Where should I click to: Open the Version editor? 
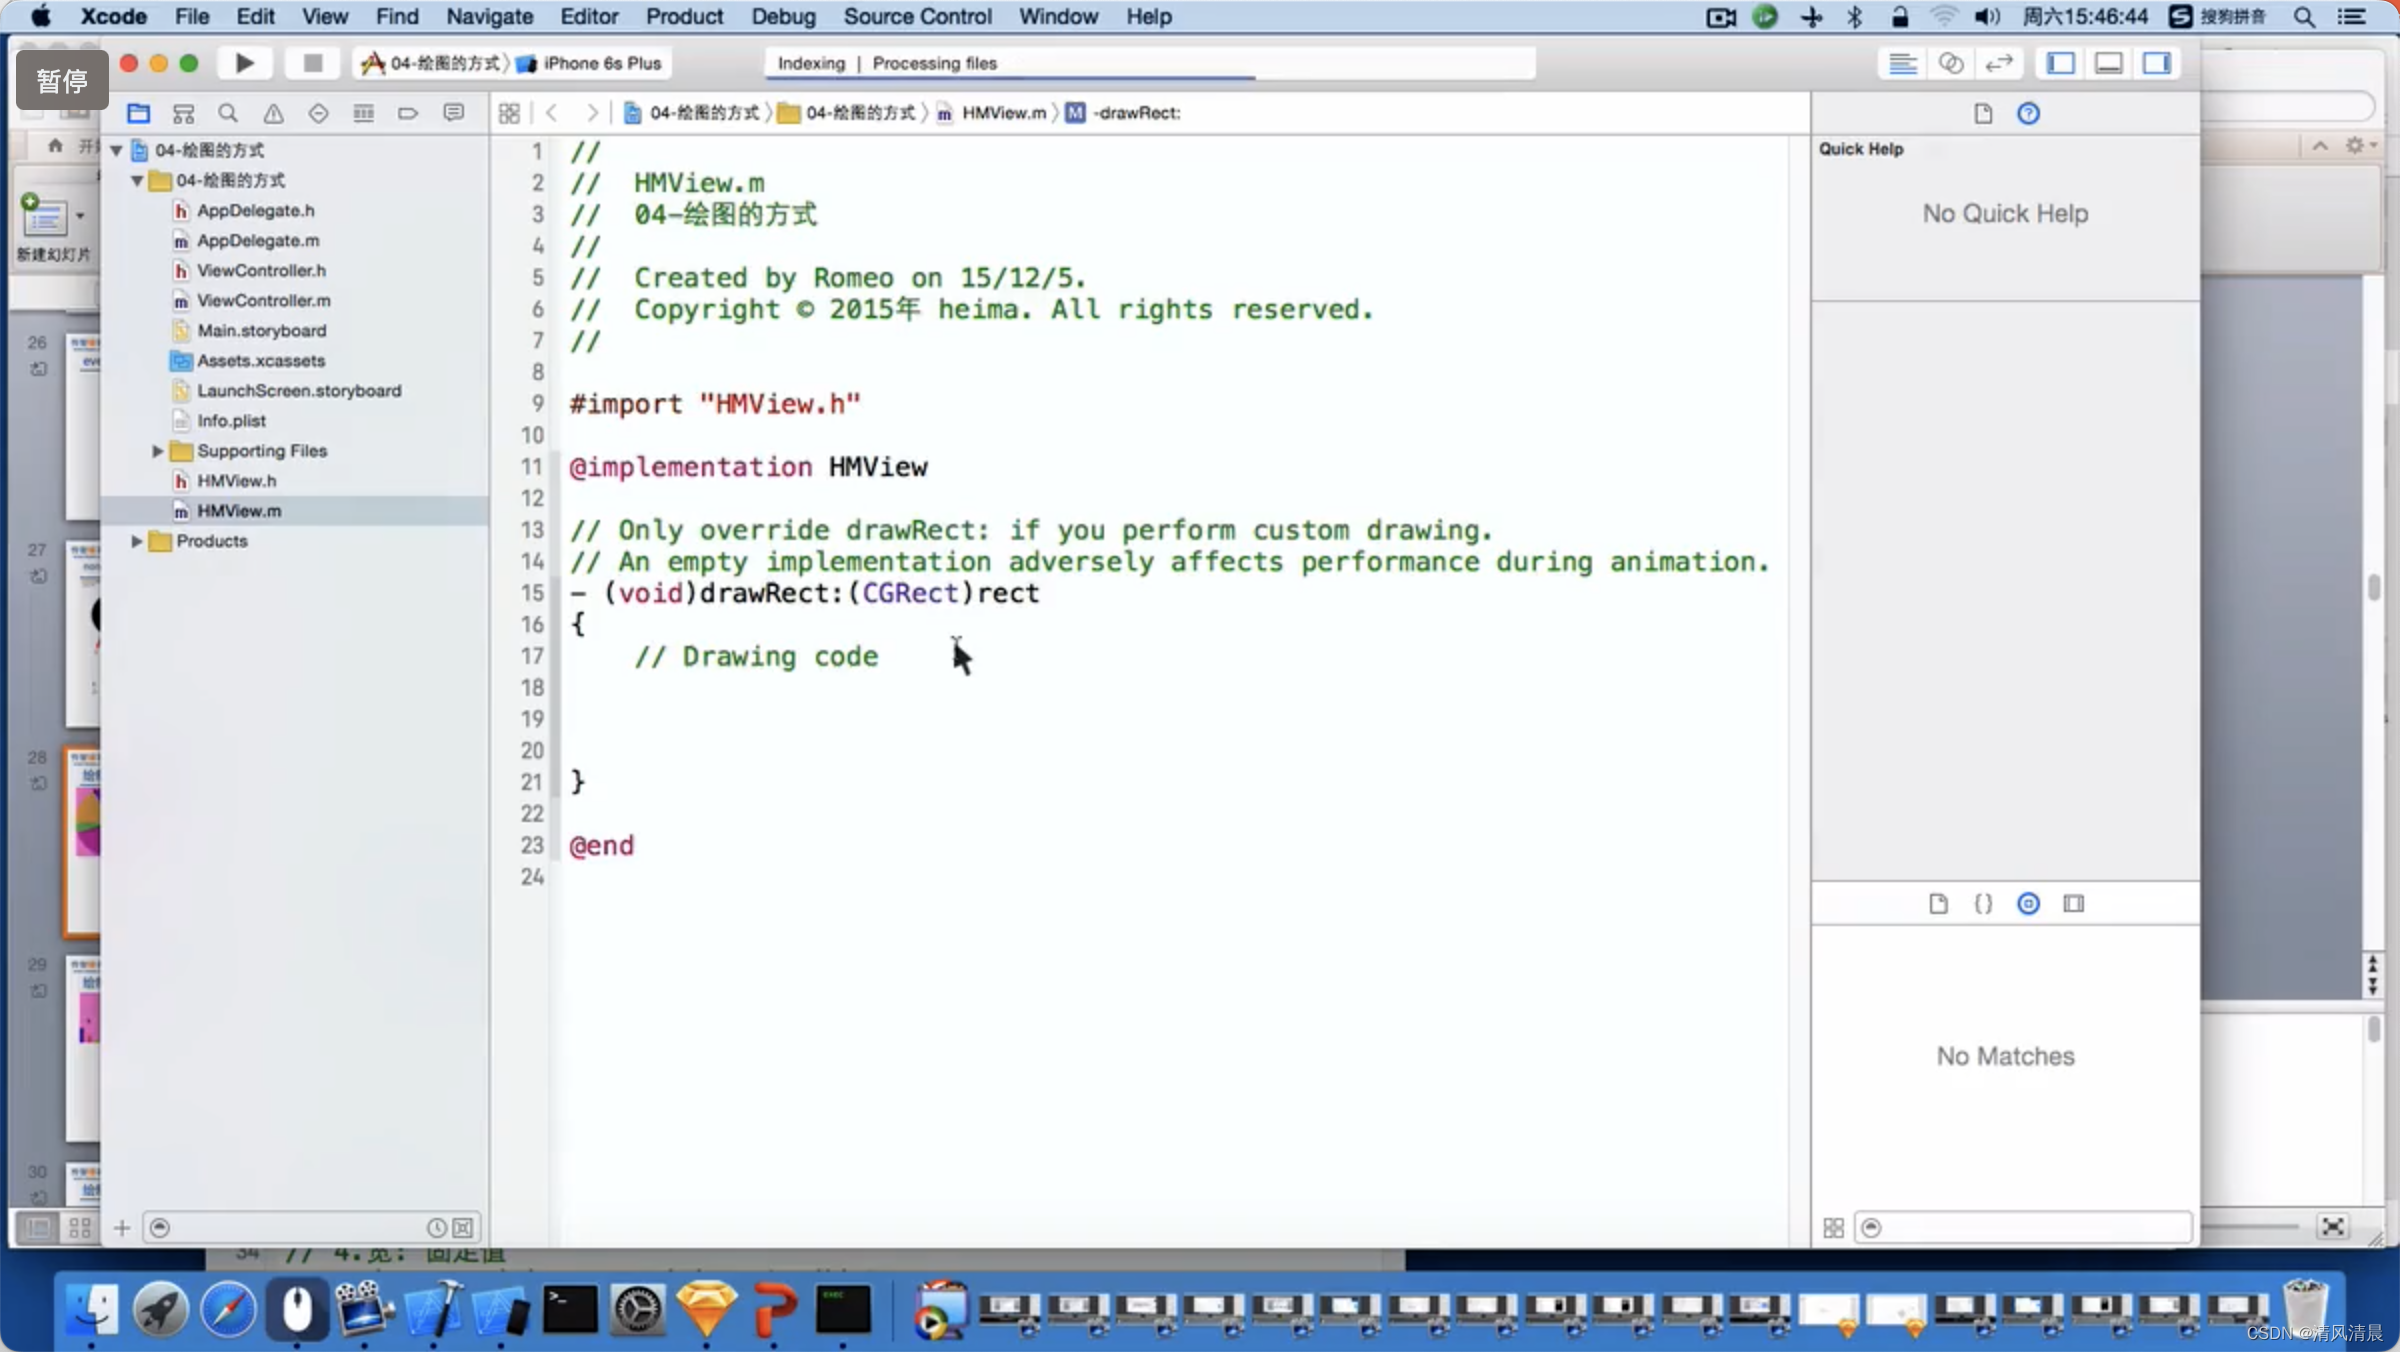(1998, 63)
